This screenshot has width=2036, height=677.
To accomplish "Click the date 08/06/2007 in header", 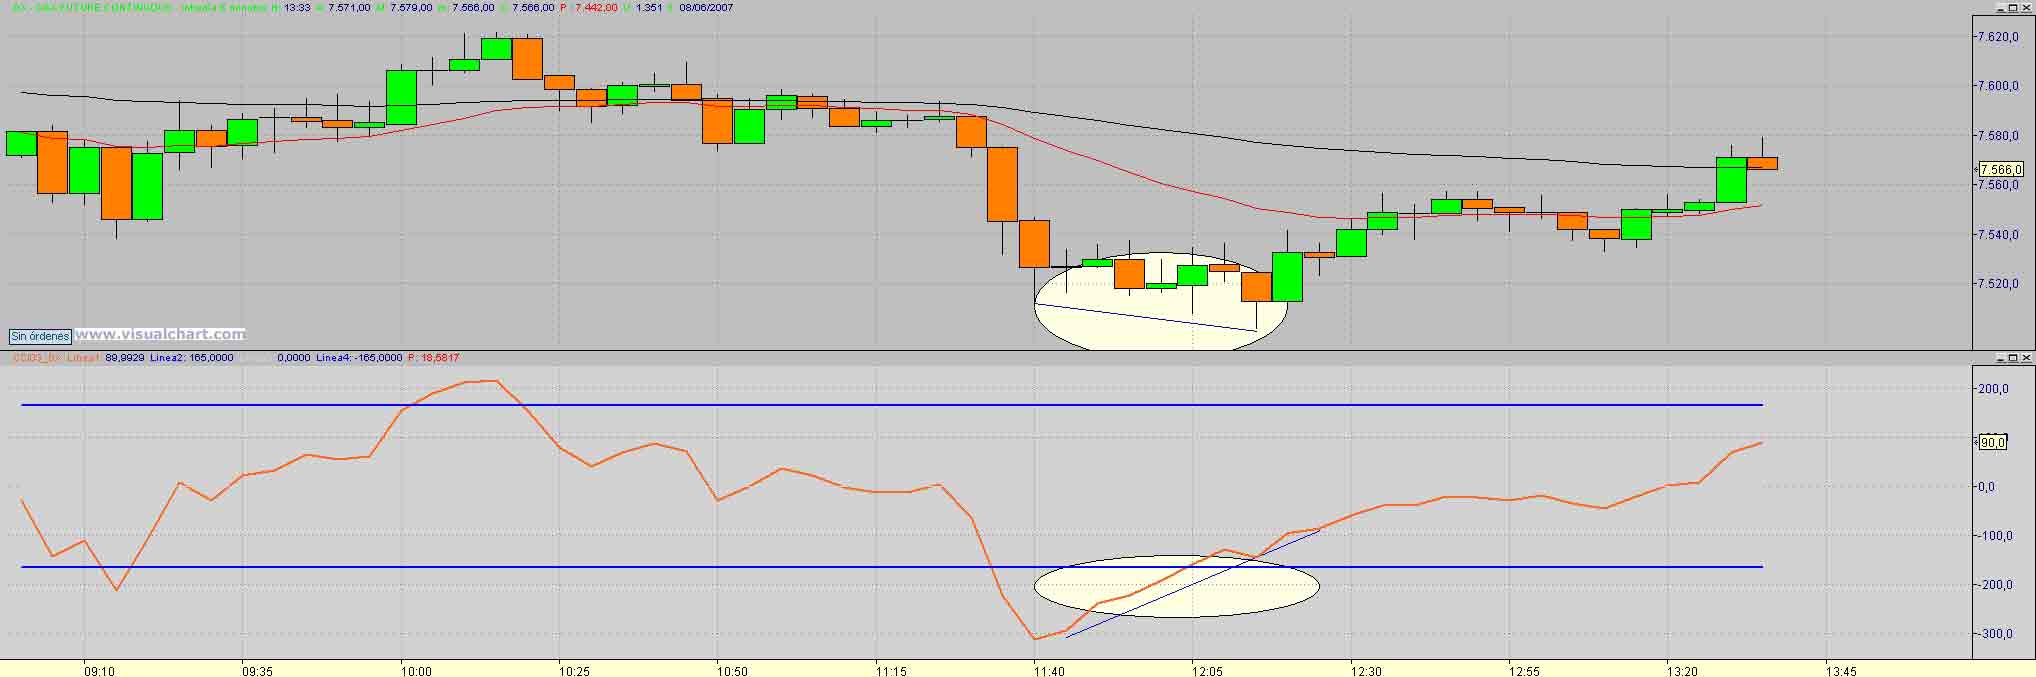I will point(706,7).
